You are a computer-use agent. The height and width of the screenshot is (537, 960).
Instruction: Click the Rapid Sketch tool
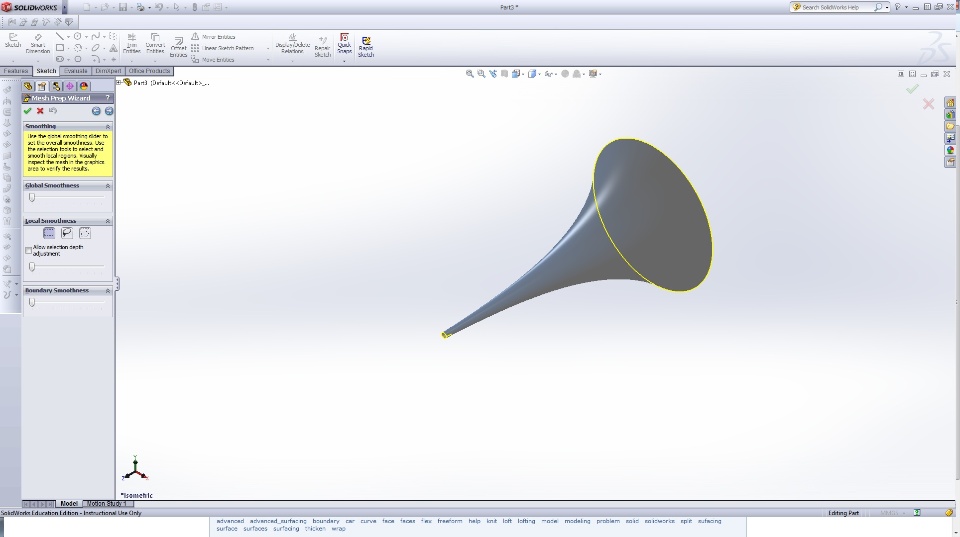click(x=366, y=47)
